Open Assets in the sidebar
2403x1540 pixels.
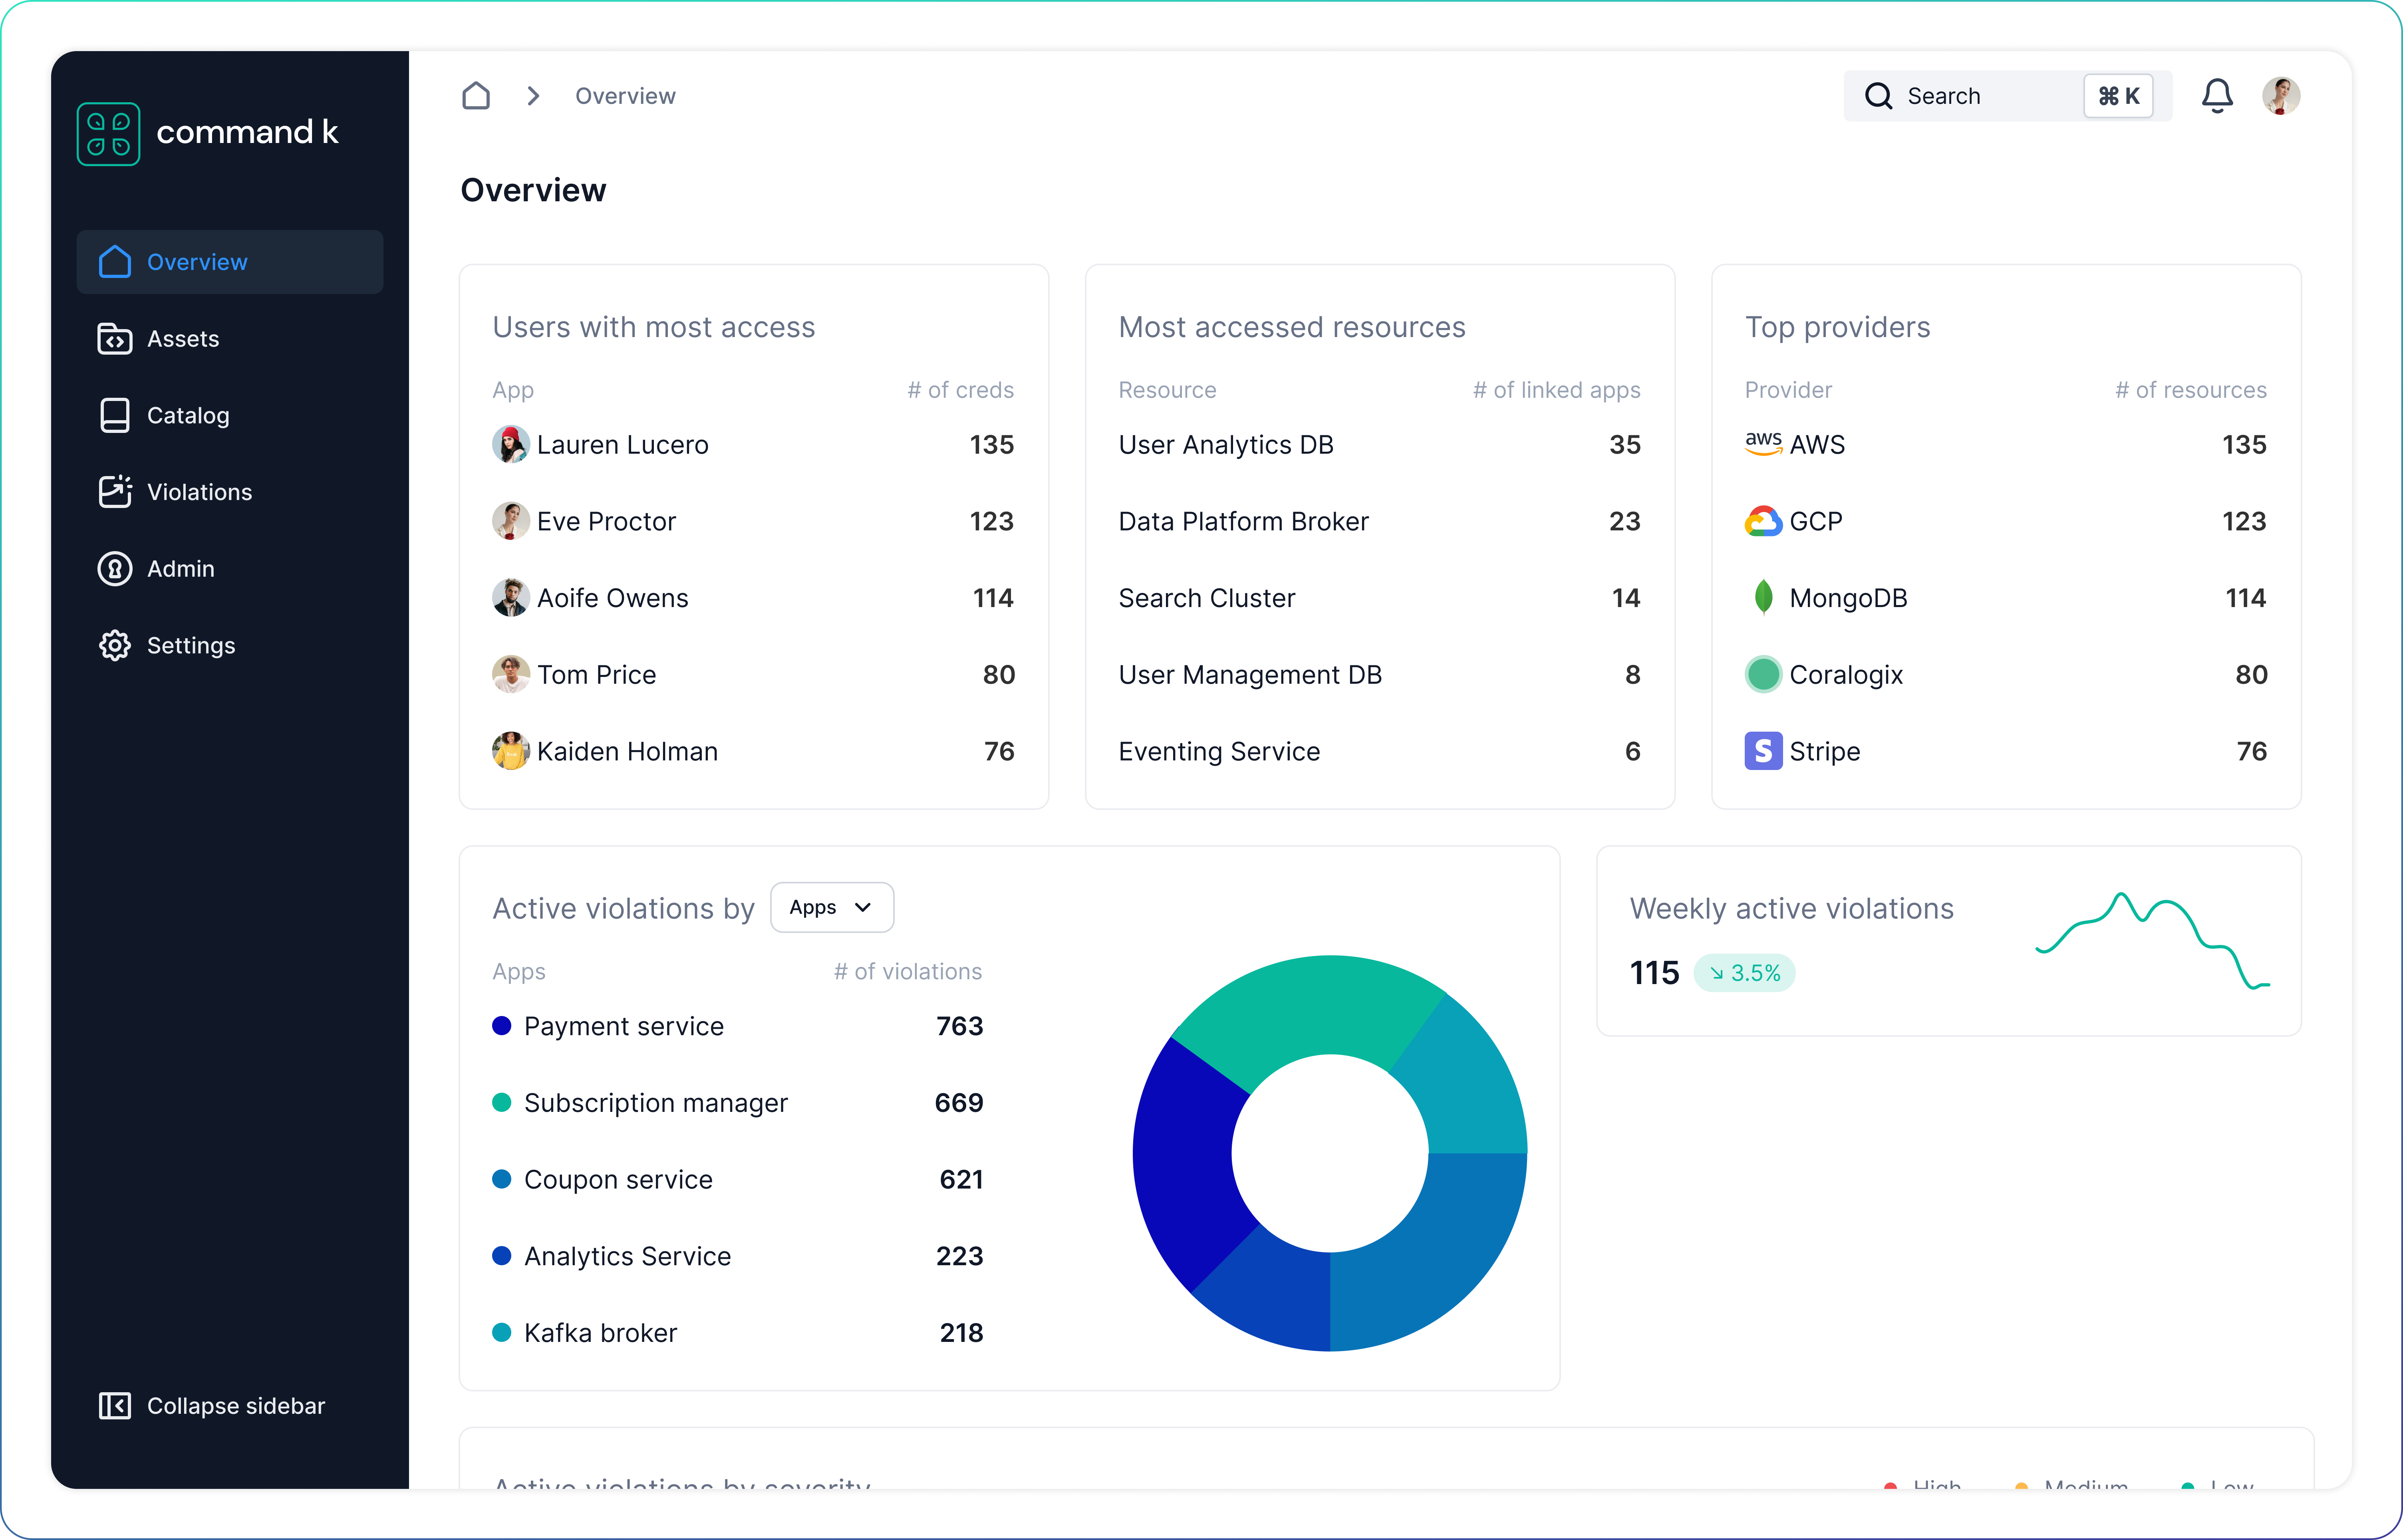pos(230,339)
